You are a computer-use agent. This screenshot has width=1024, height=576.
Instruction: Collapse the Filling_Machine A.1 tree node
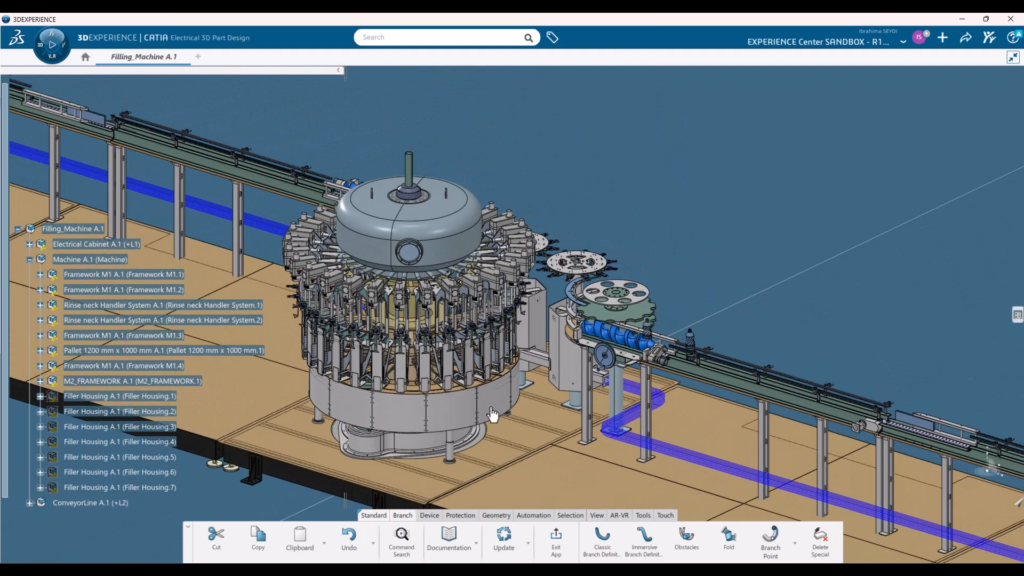coord(18,229)
